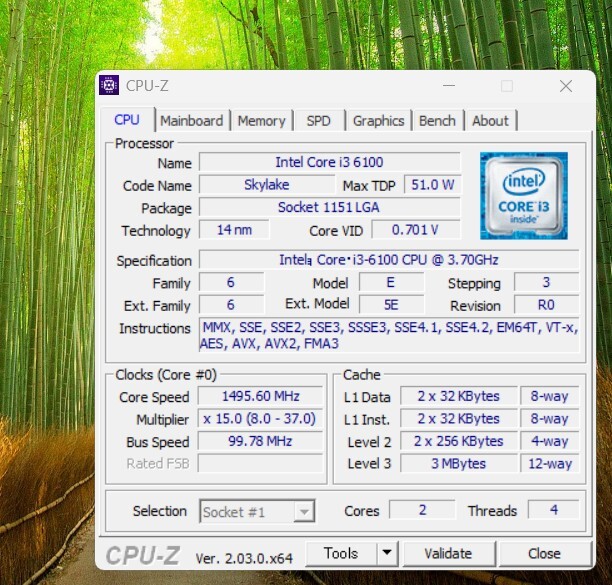
Task: Click the L1 Inst. 2 x 32 KBytes value
Action: (x=459, y=419)
